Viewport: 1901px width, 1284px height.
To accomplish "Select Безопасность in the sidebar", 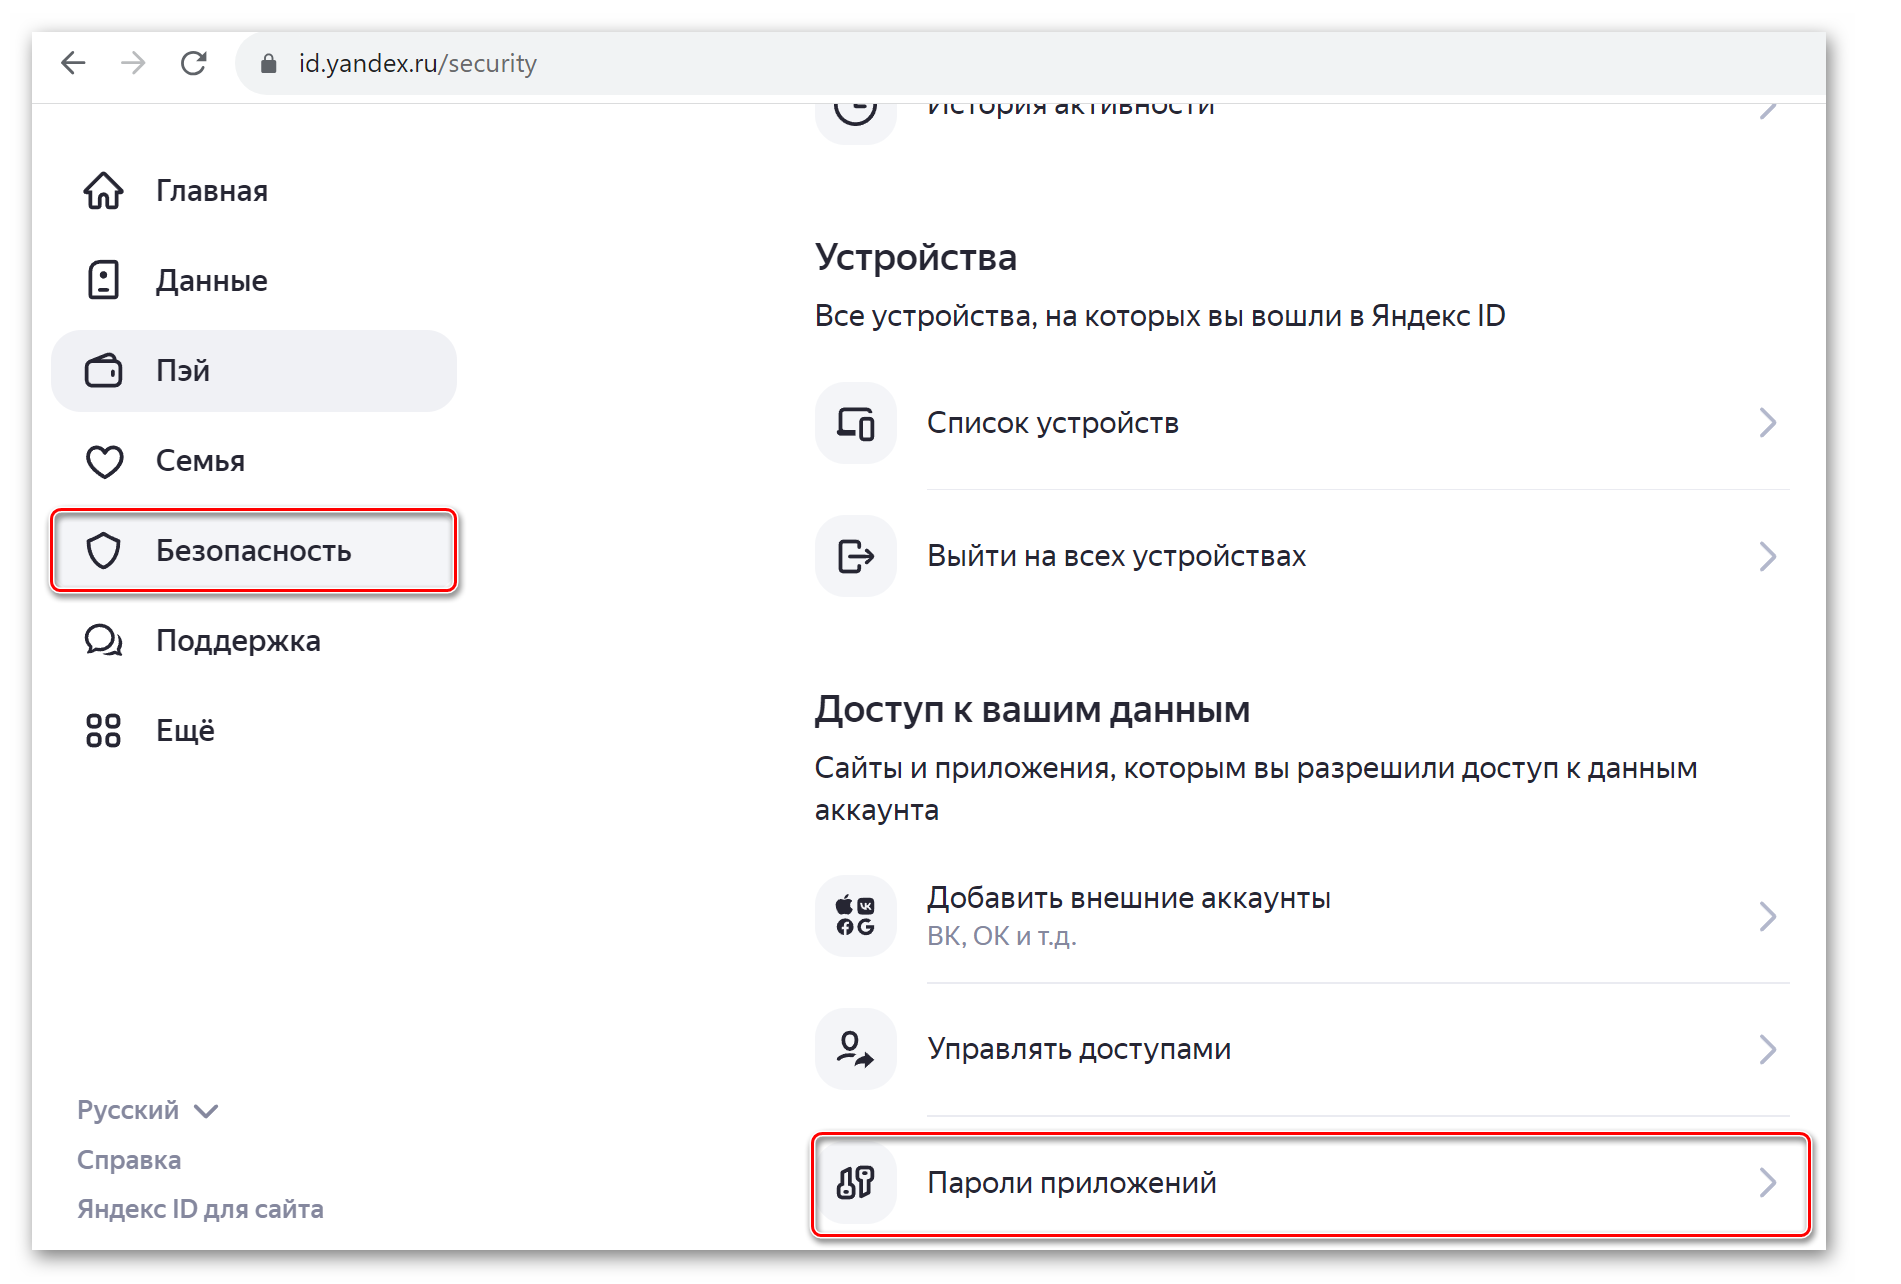I will coord(254,551).
